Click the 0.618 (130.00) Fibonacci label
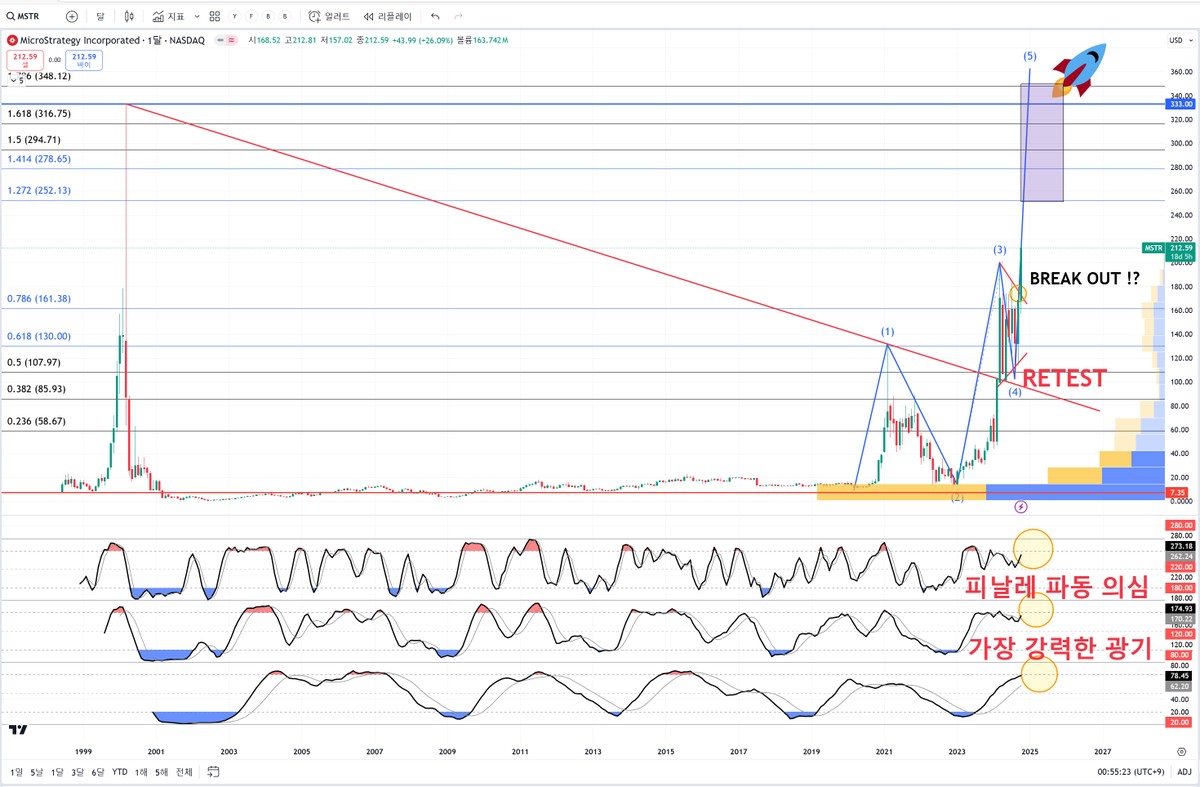 [x=39, y=338]
